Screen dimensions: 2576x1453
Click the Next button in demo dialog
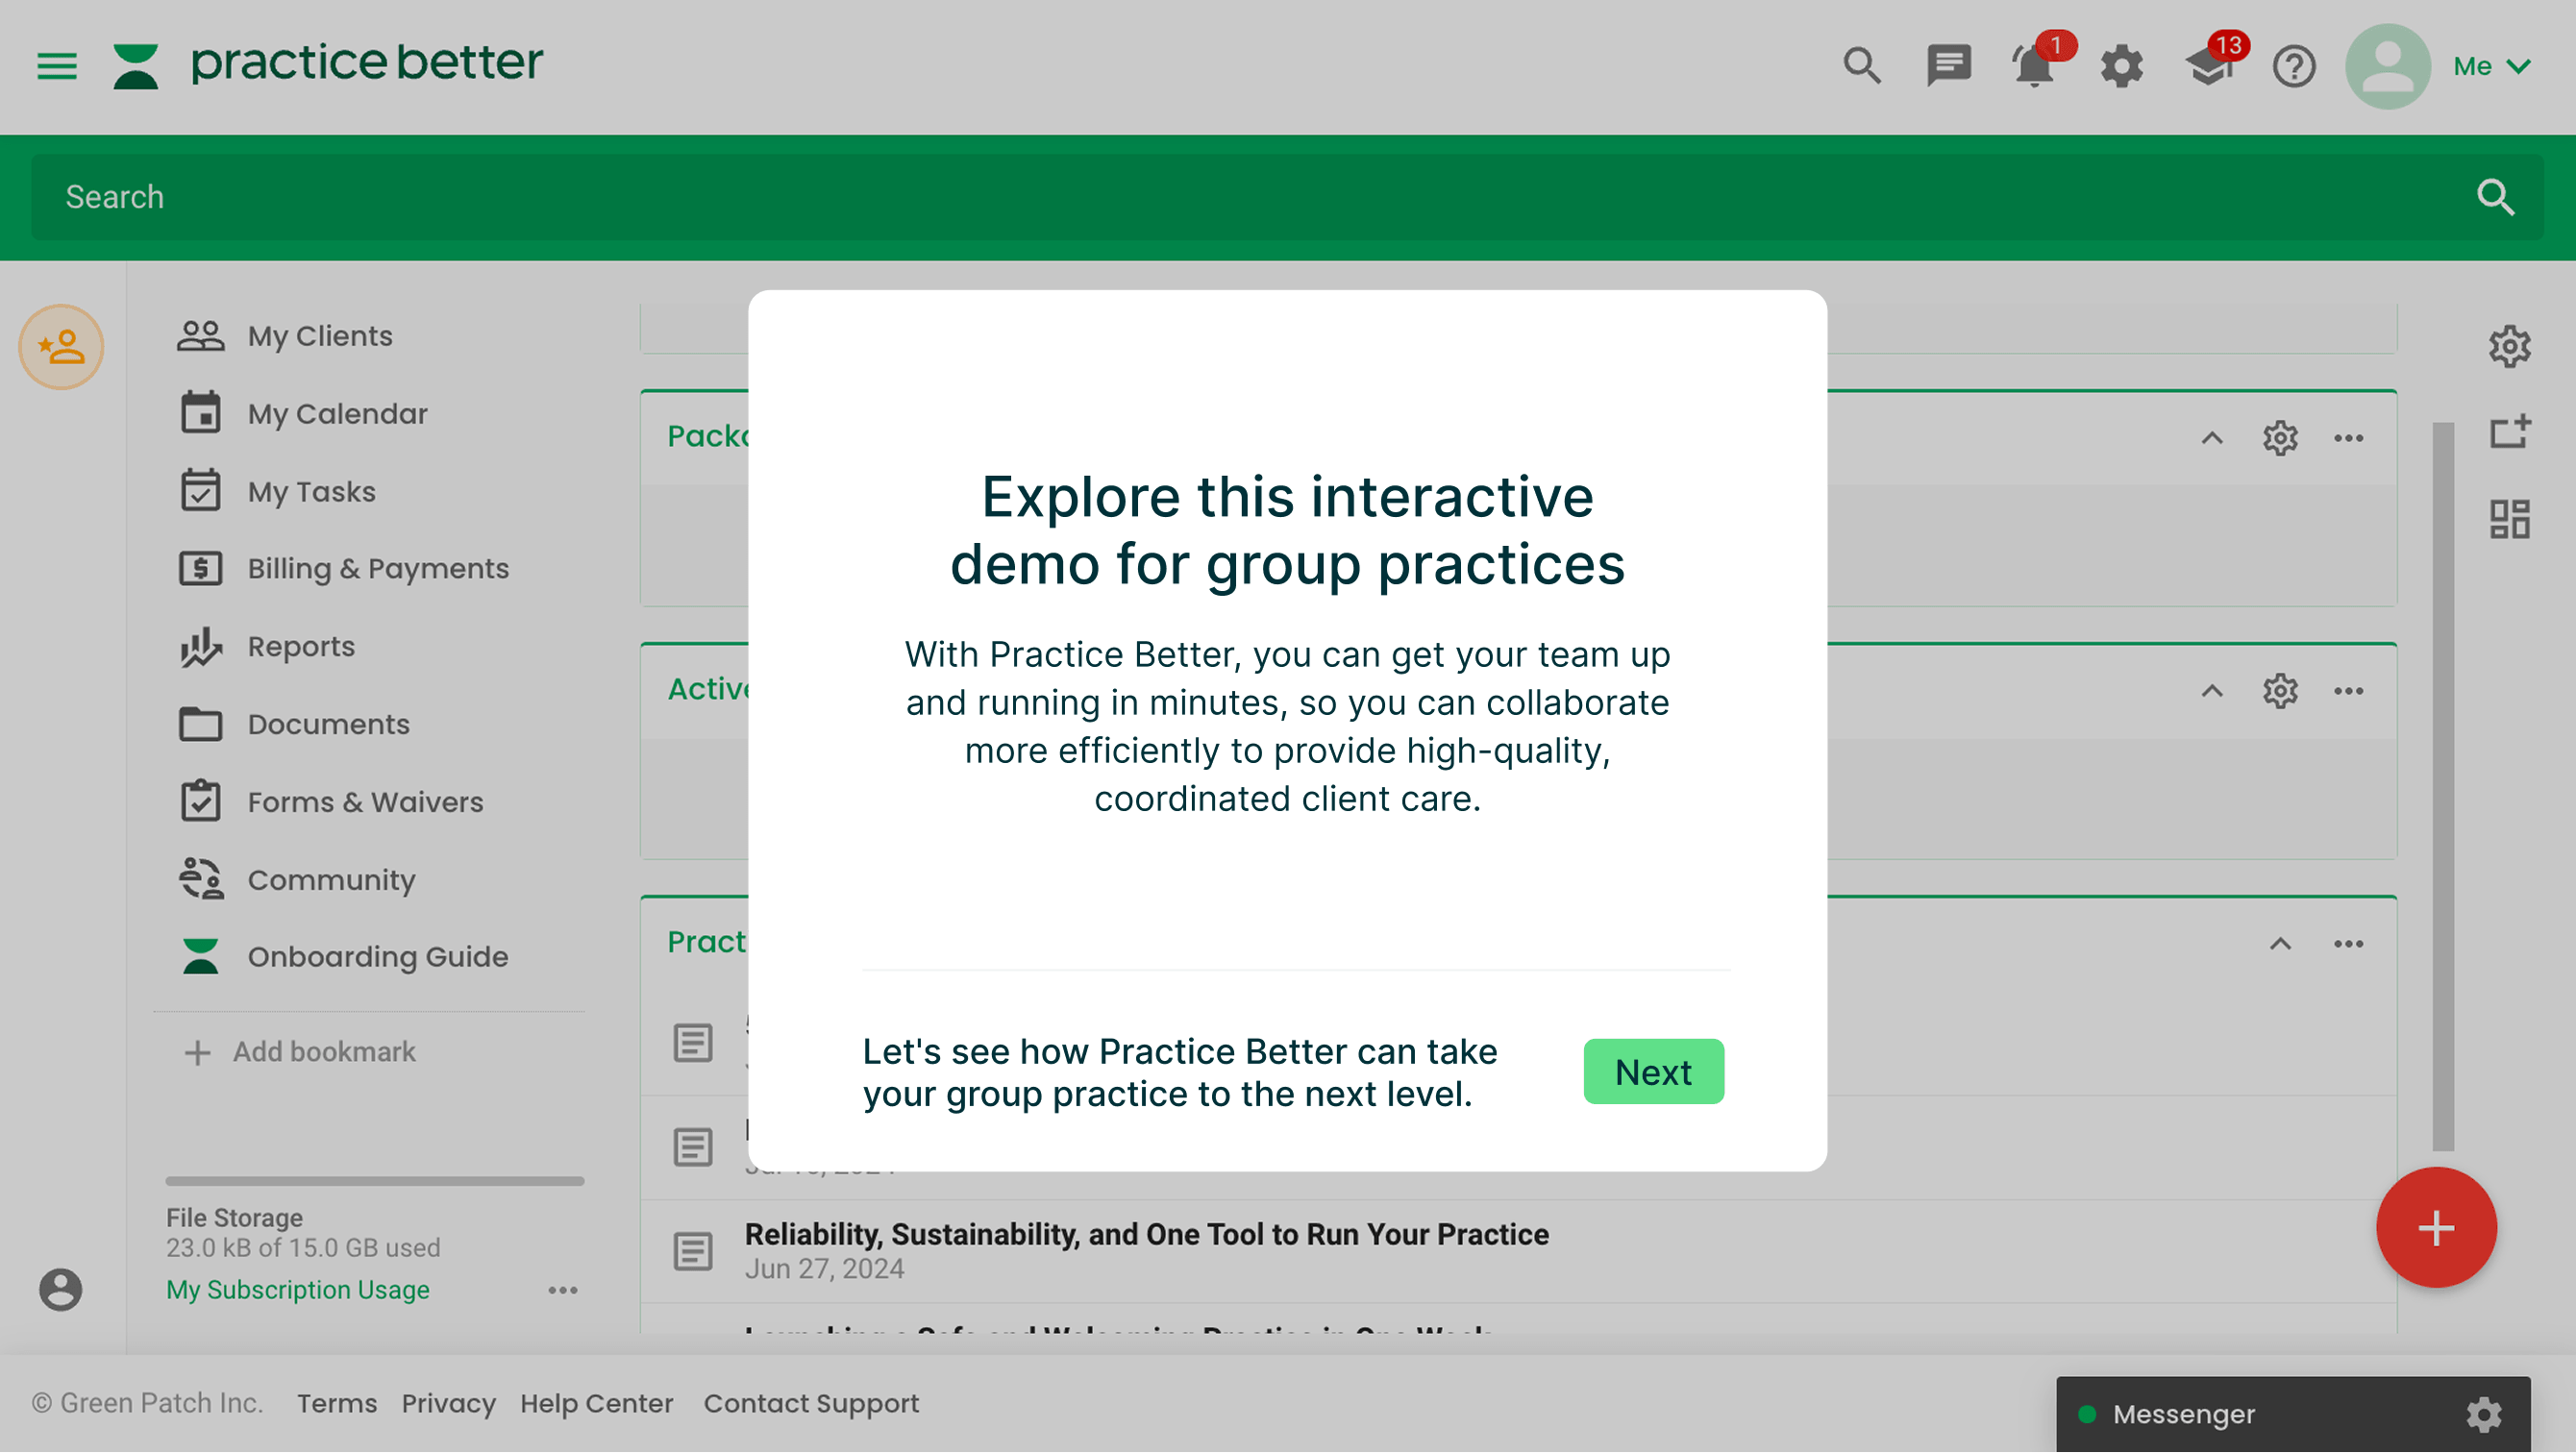click(1653, 1072)
